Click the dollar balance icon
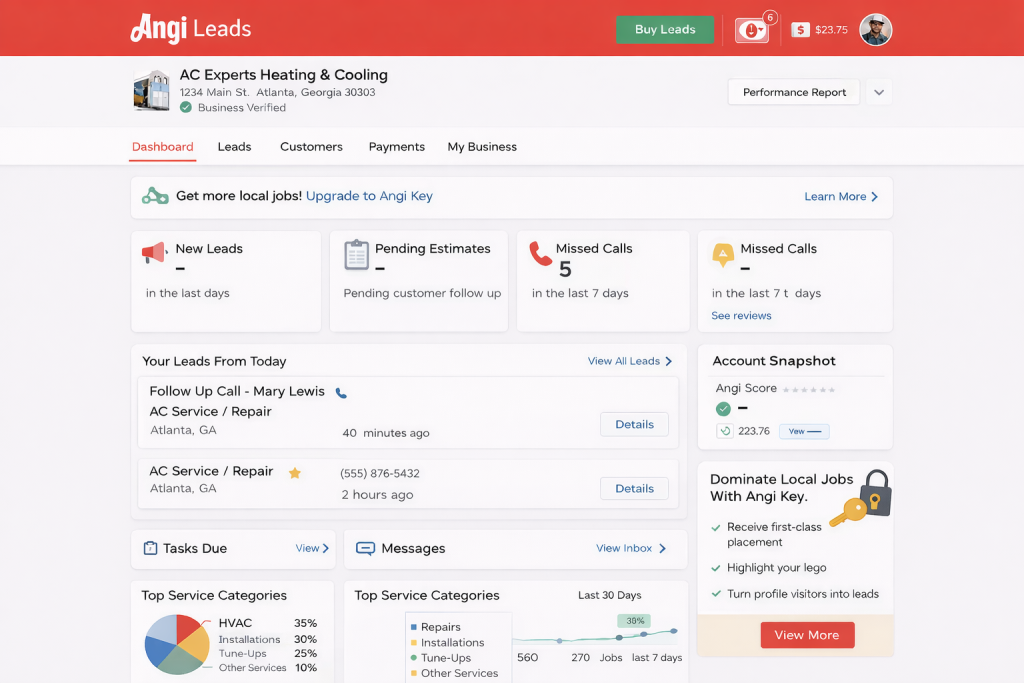The width and height of the screenshot is (1024, 683). (x=800, y=29)
